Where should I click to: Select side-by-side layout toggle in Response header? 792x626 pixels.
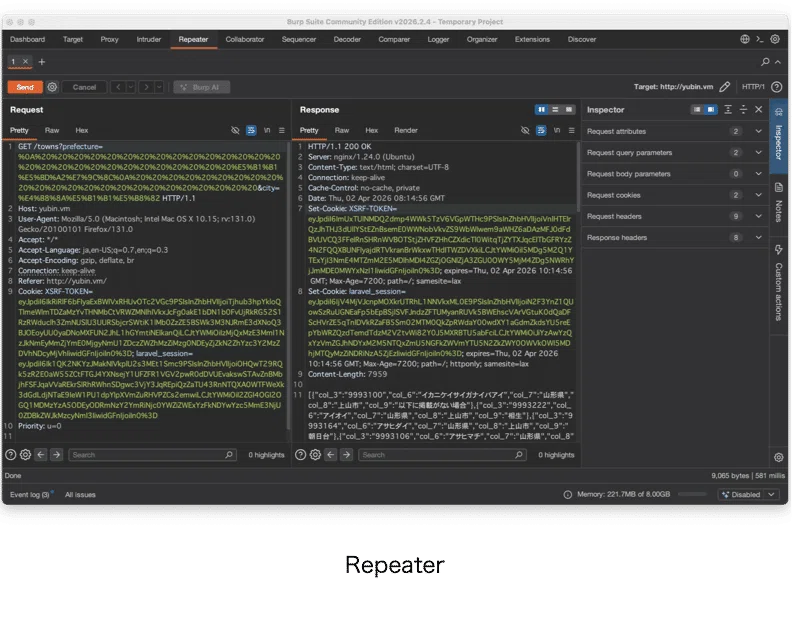point(541,110)
